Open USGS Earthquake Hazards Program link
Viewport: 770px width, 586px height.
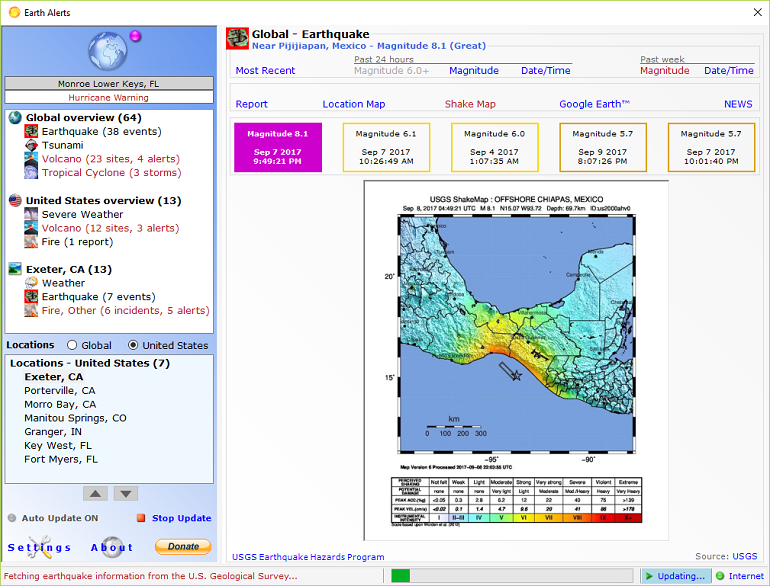pyautogui.click(x=308, y=557)
